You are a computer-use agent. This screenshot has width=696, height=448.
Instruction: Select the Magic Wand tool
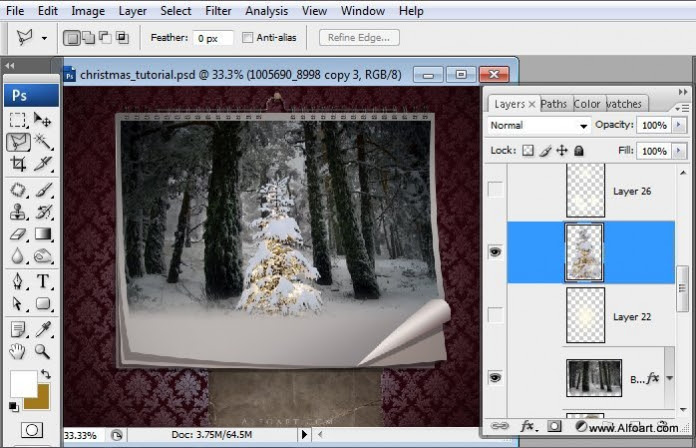point(43,142)
